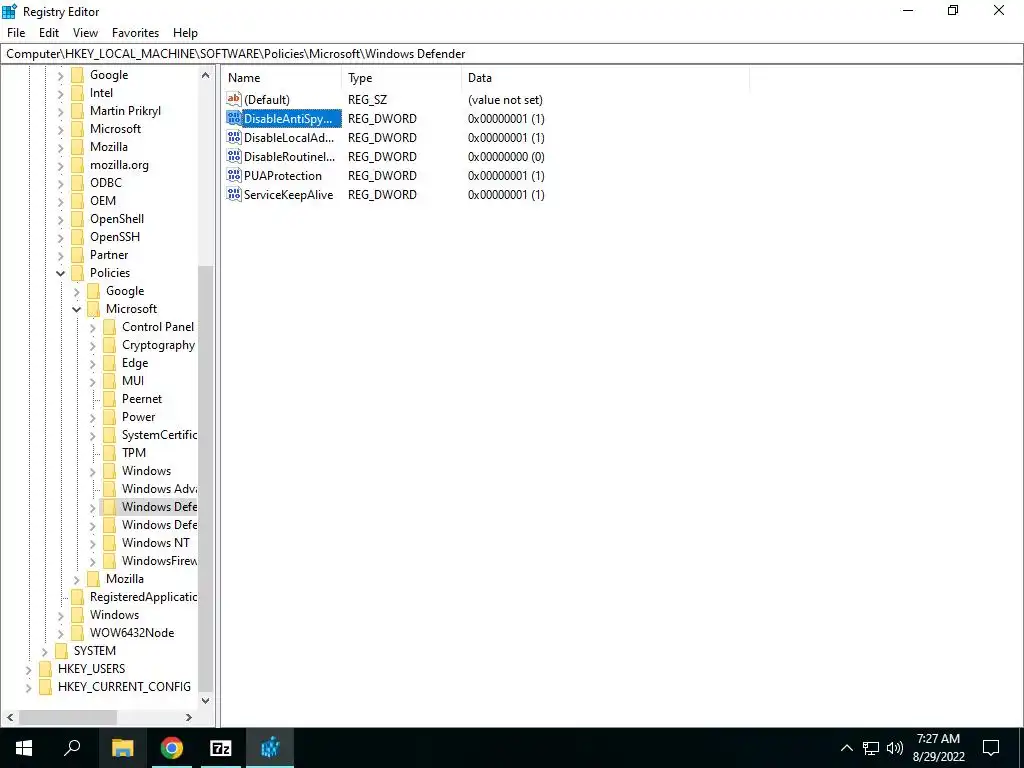Click the tree horizontal scroll left arrow

point(10,717)
